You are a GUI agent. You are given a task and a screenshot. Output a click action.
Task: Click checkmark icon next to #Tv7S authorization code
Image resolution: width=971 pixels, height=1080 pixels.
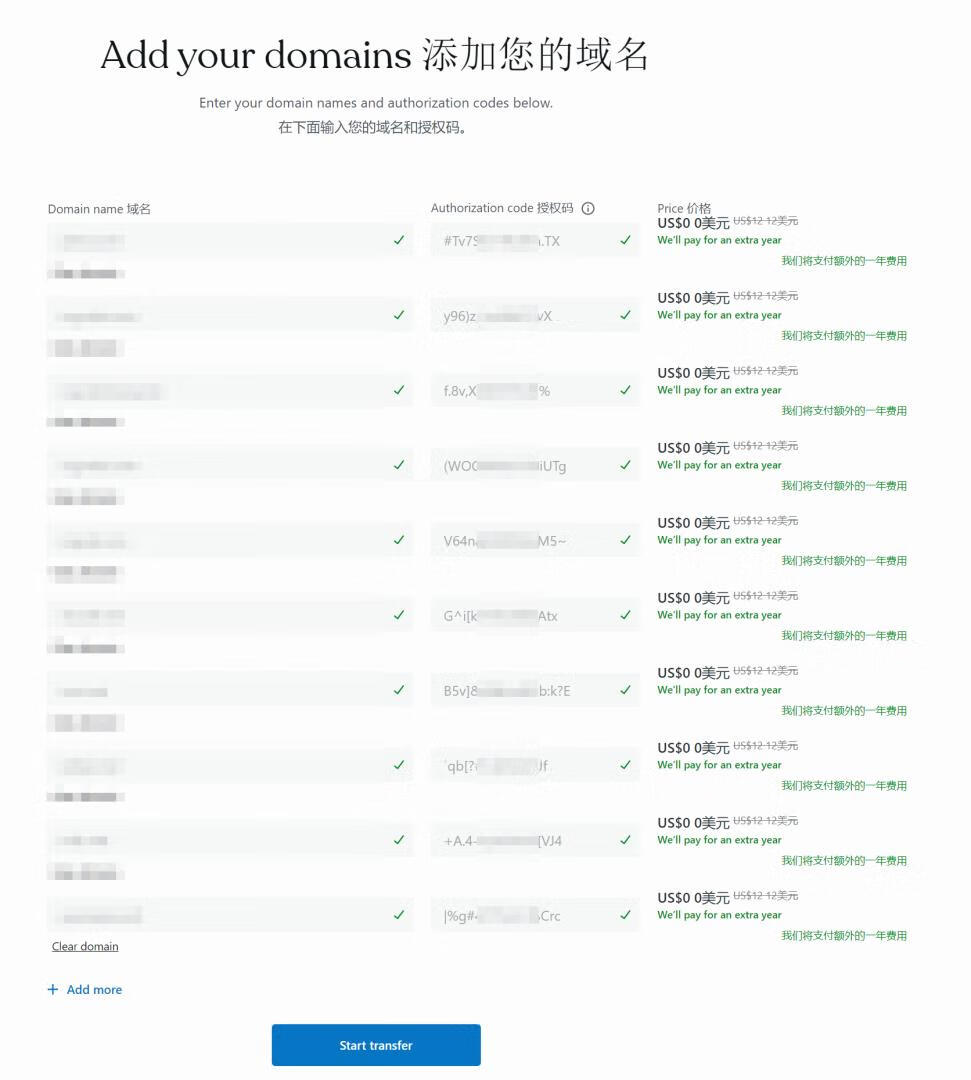tap(626, 240)
